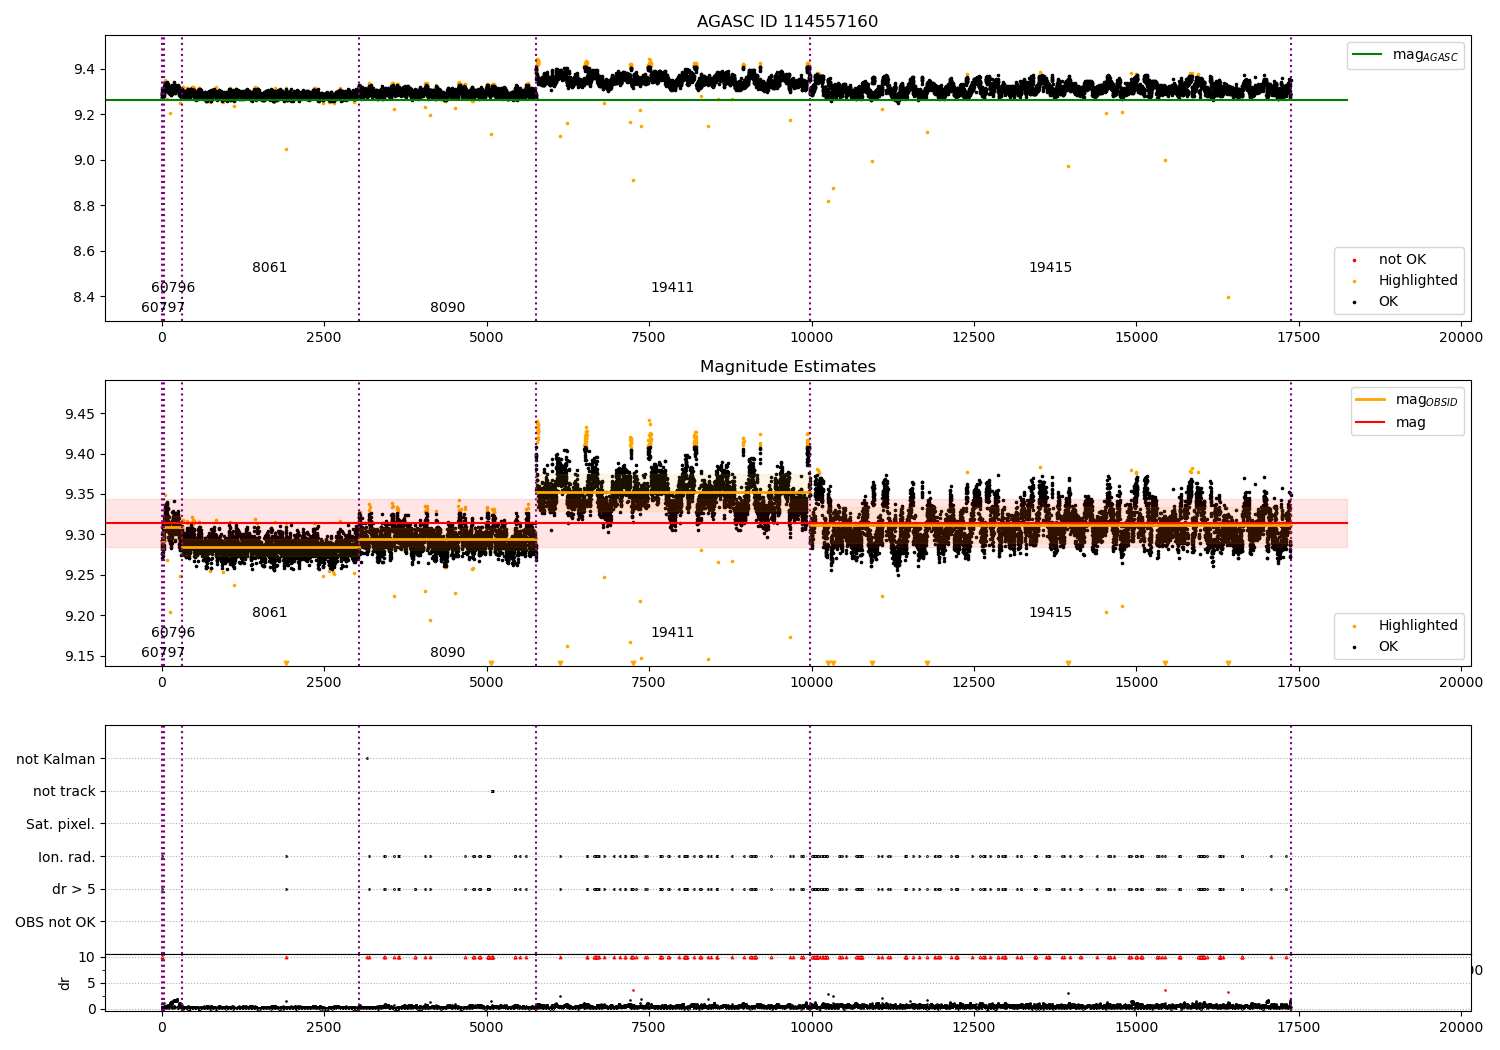Click the 'dr > 5' axis label

pyautogui.click(x=74, y=890)
